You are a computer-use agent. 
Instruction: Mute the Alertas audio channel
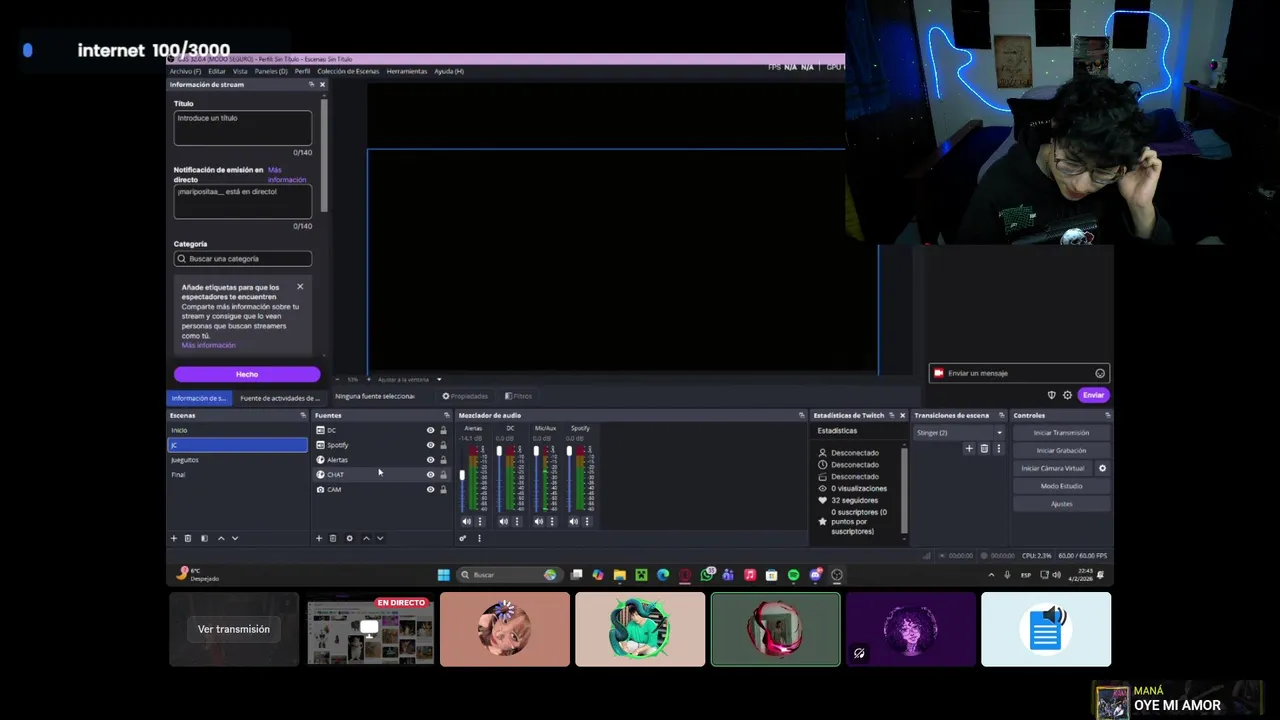[x=466, y=521]
